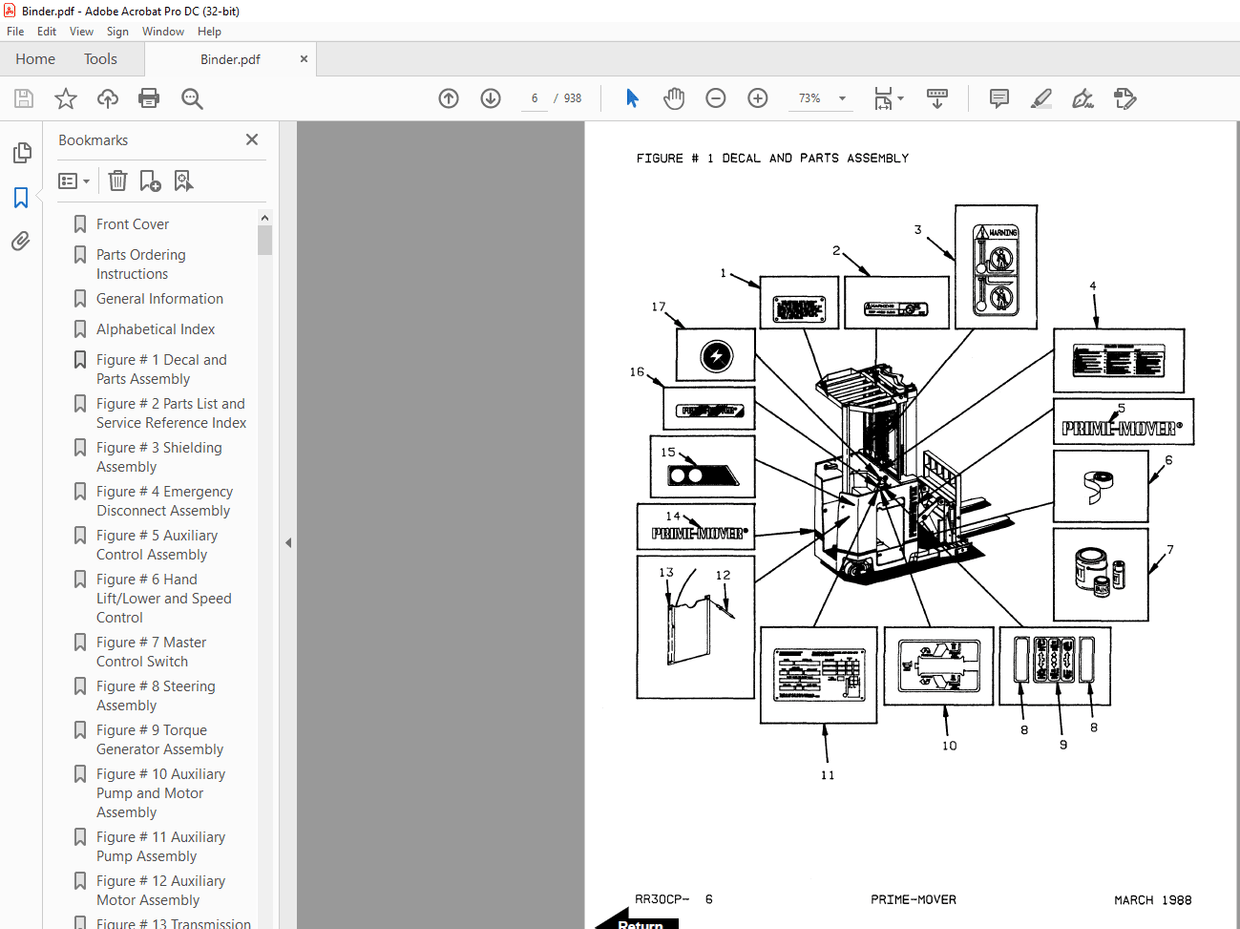
Task: Open the page display mode dropdown
Action: pos(889,98)
